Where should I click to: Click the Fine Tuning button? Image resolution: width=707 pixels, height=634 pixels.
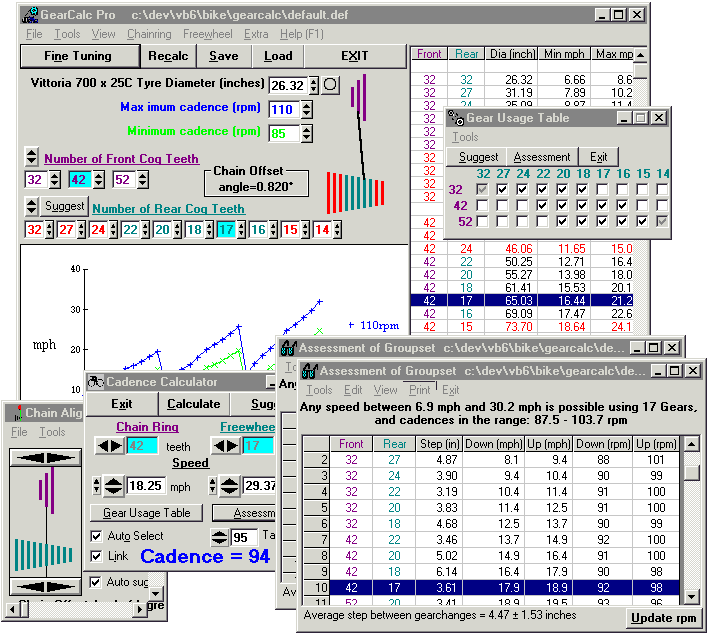pyautogui.click(x=78, y=56)
